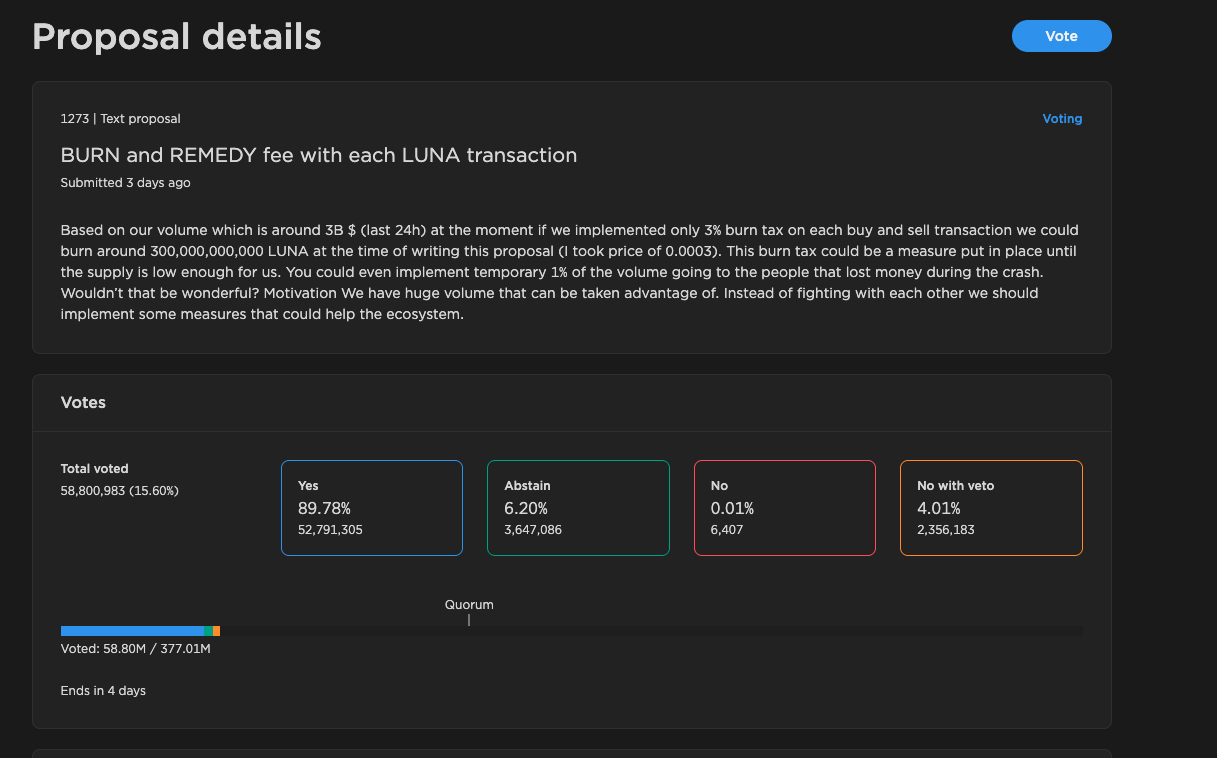Click the 2,356,183 veto count

pyautogui.click(x=946, y=530)
